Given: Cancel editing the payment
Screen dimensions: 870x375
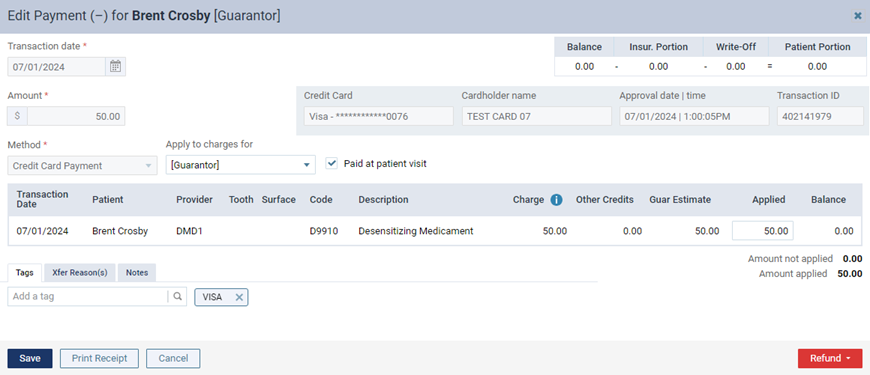Looking at the screenshot, I should [173, 358].
